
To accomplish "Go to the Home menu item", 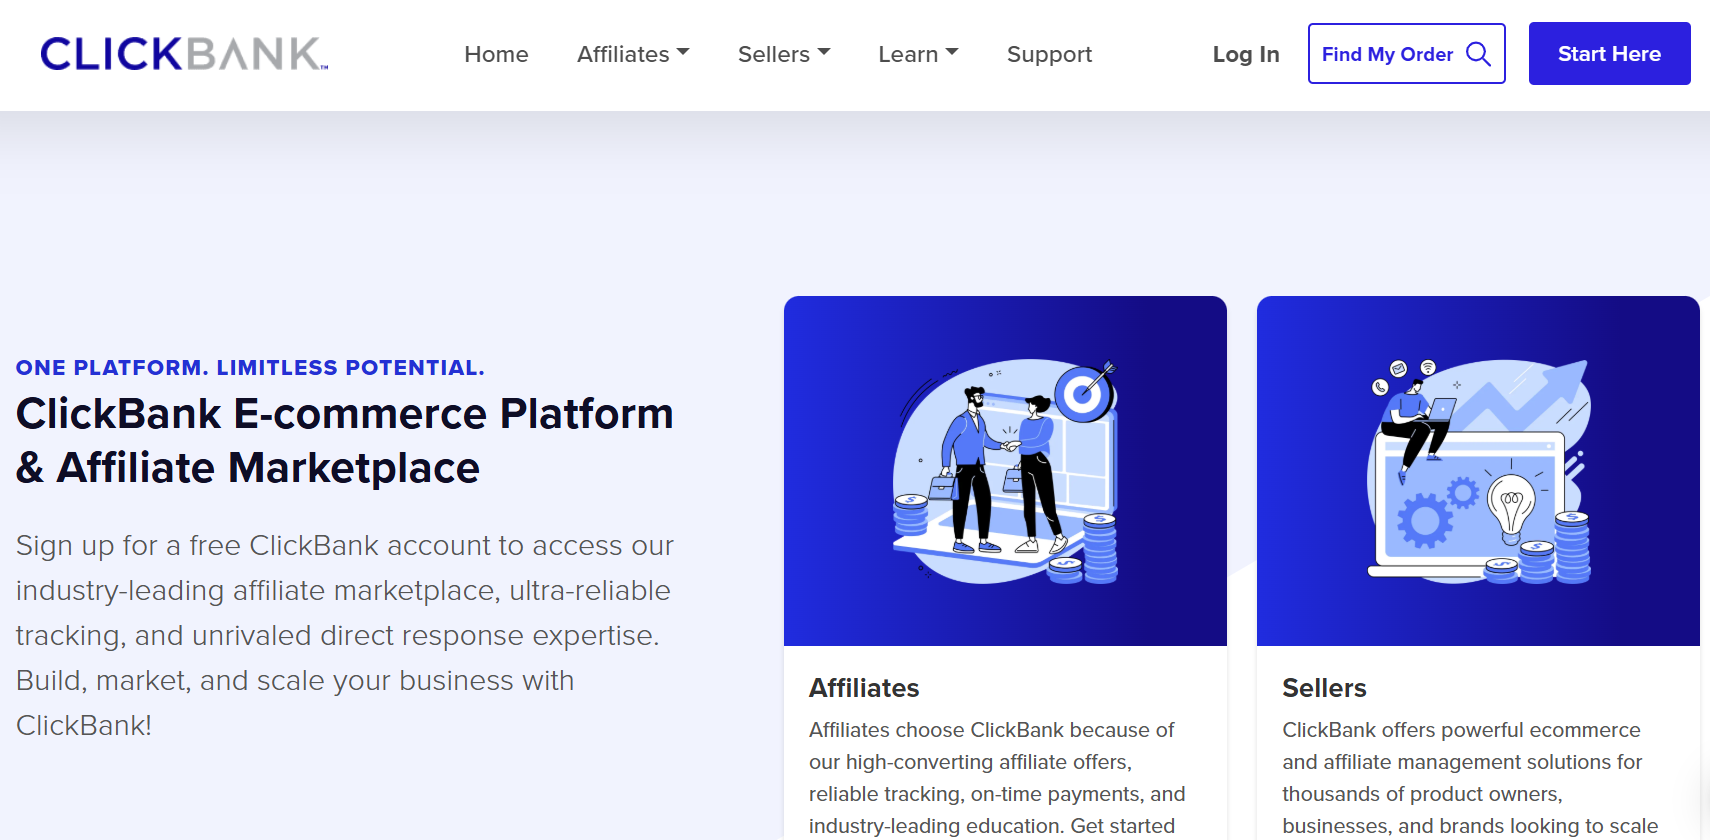I will point(496,54).
